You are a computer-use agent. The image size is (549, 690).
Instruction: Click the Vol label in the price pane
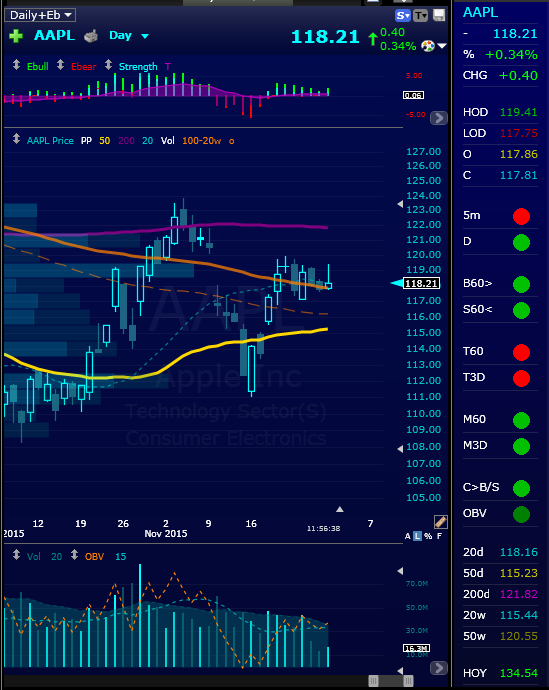coord(168,140)
